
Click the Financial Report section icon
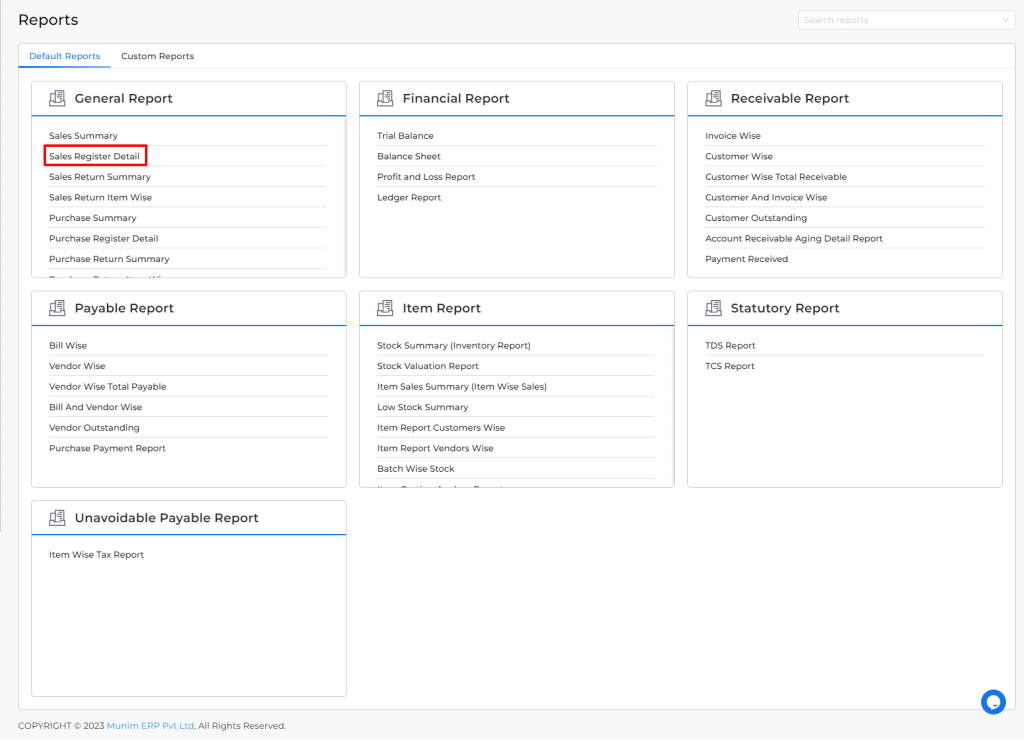tap(385, 99)
